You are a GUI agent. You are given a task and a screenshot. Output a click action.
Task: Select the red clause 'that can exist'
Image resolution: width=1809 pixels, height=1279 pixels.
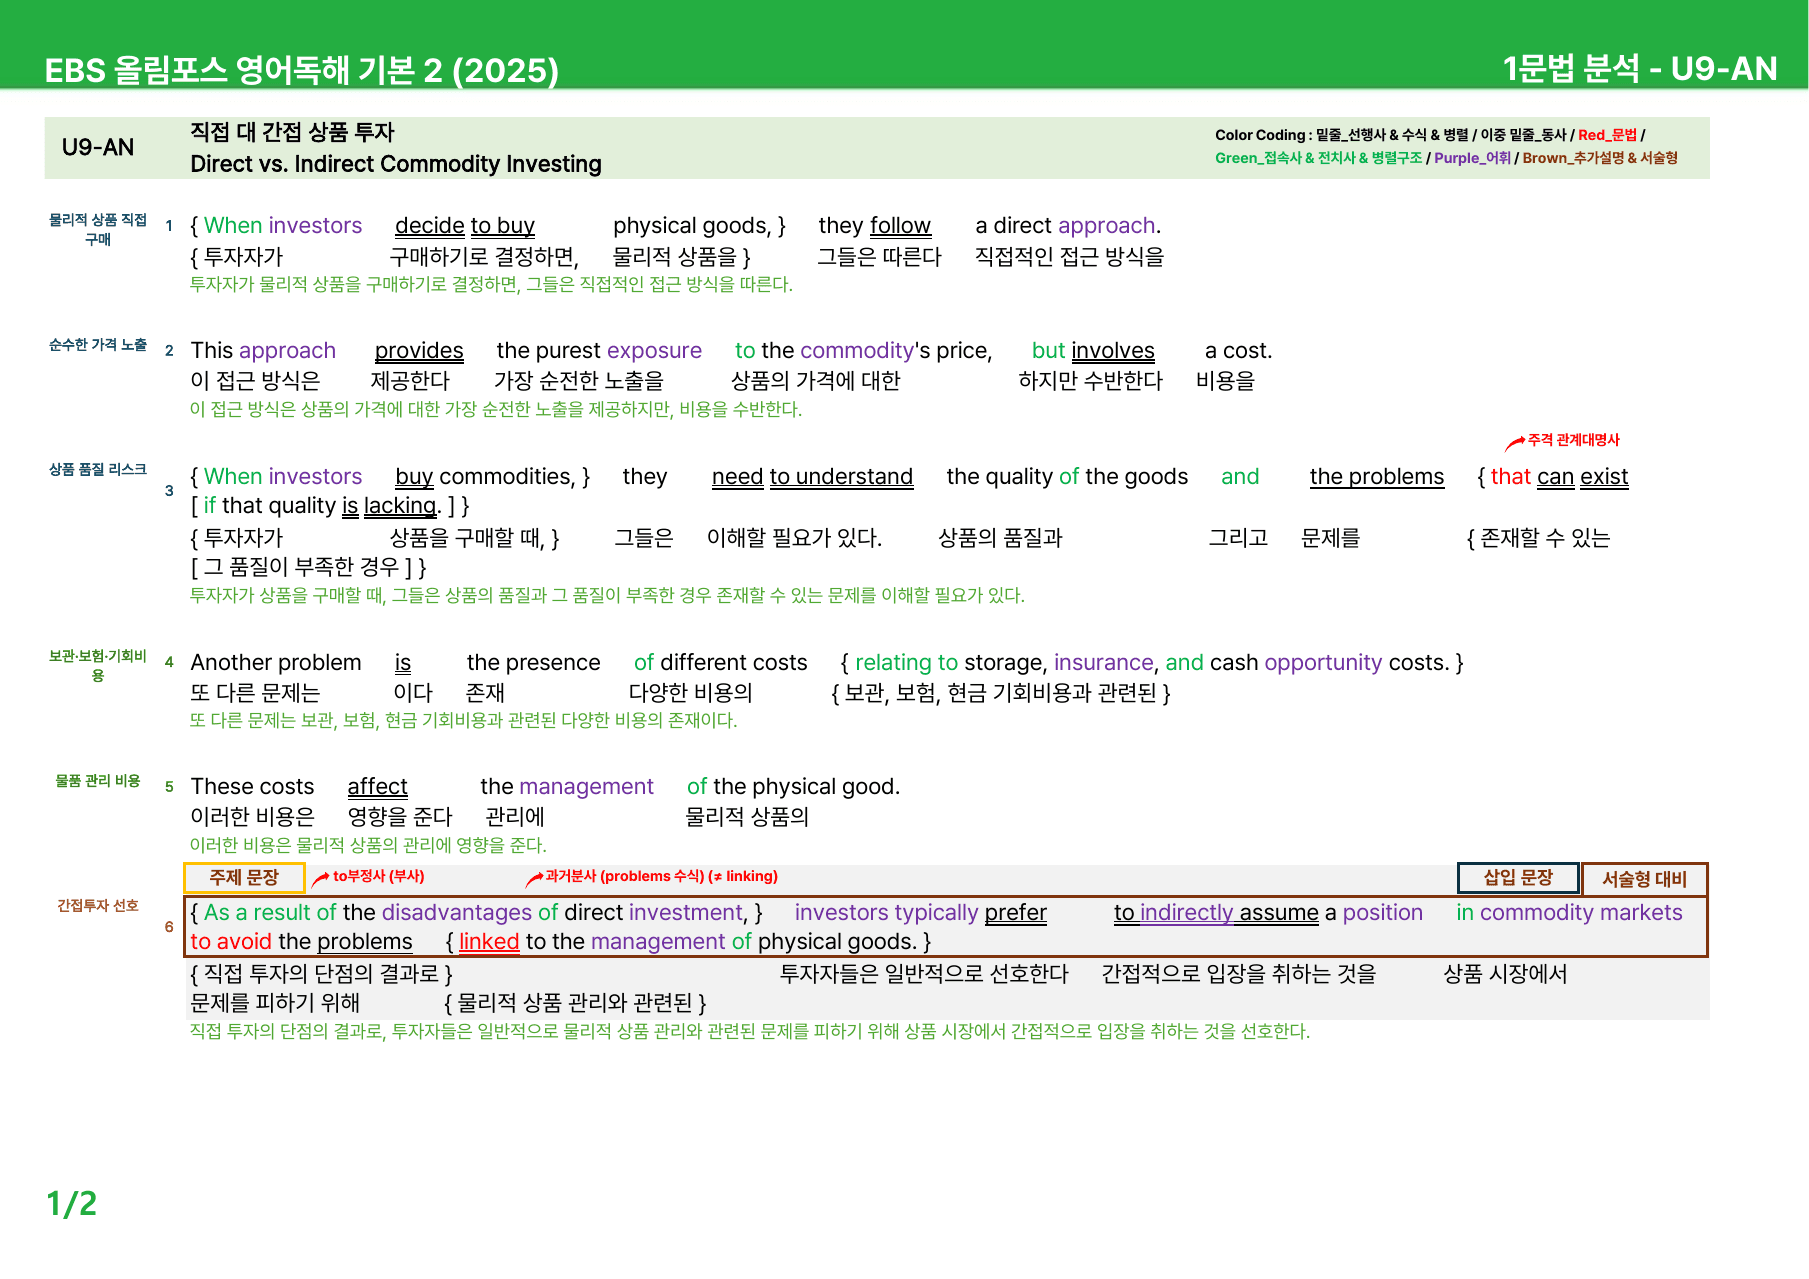click(1559, 477)
